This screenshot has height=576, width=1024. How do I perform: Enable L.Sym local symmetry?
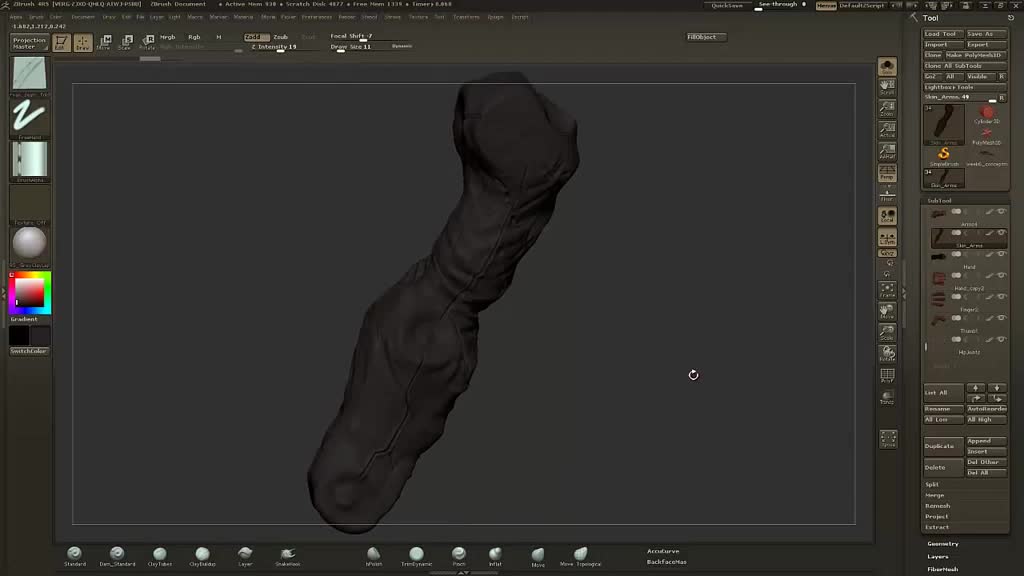(887, 239)
